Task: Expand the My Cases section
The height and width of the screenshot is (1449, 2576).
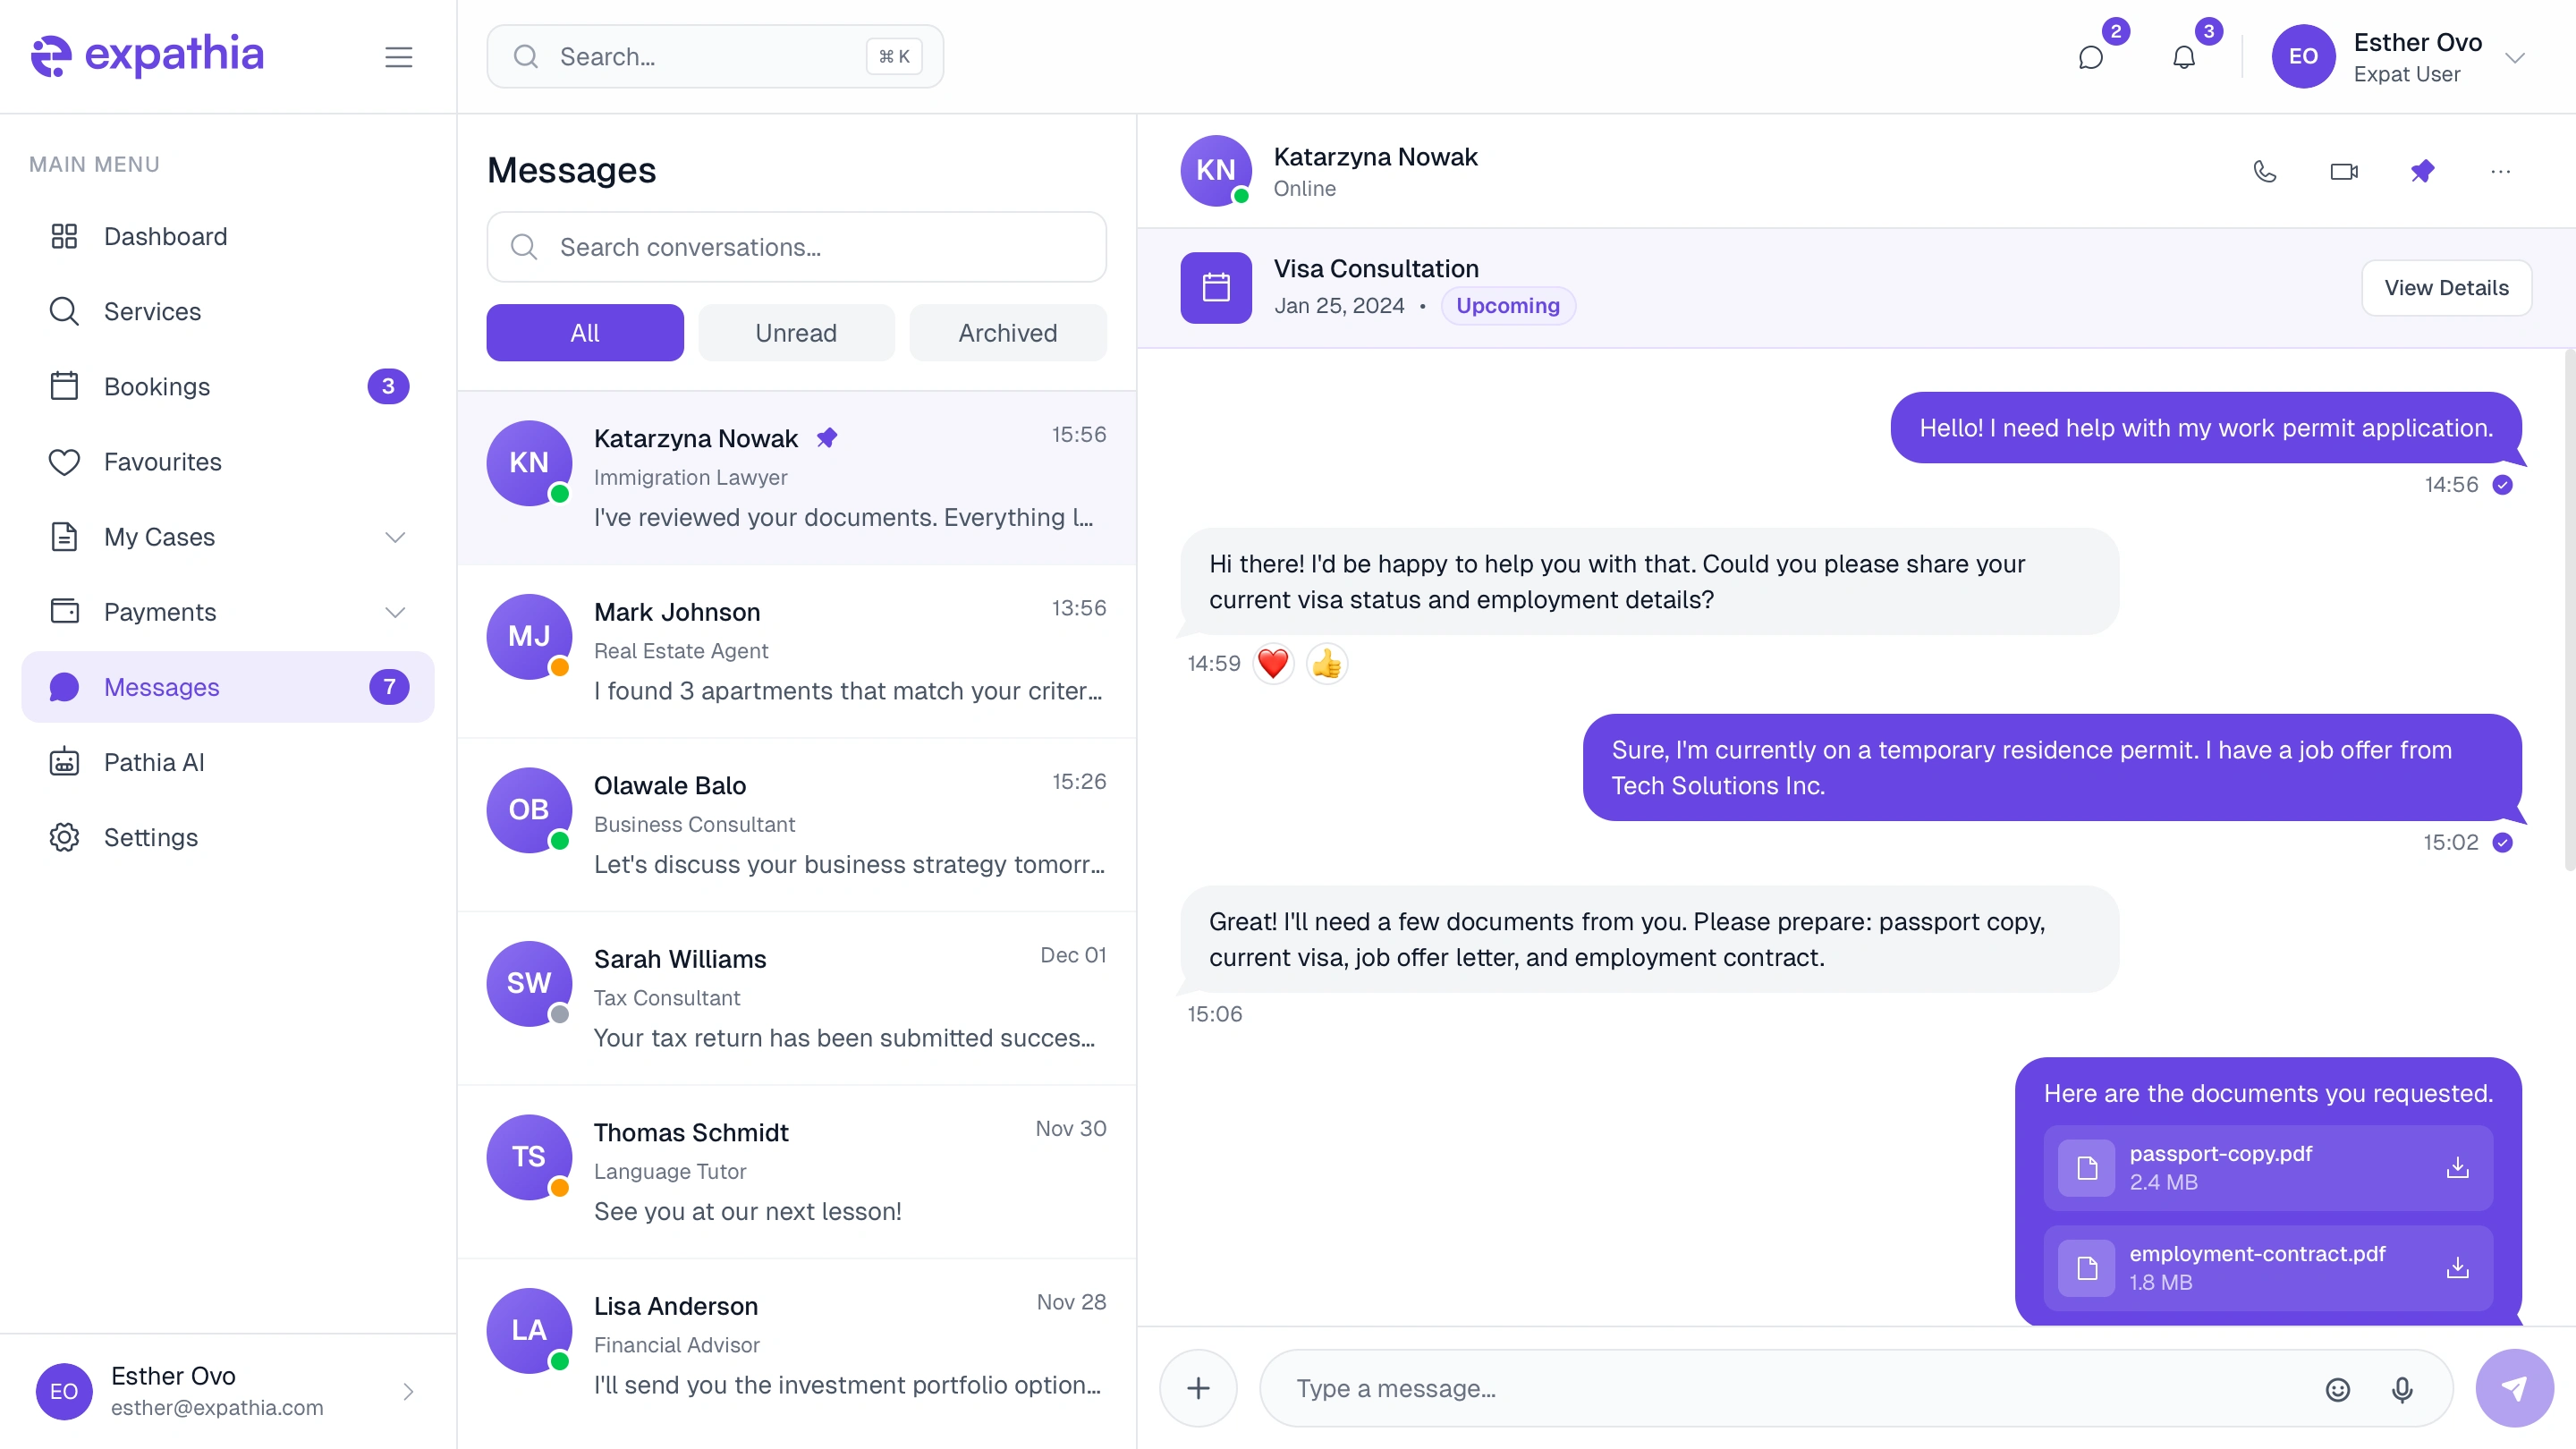Action: (396, 537)
